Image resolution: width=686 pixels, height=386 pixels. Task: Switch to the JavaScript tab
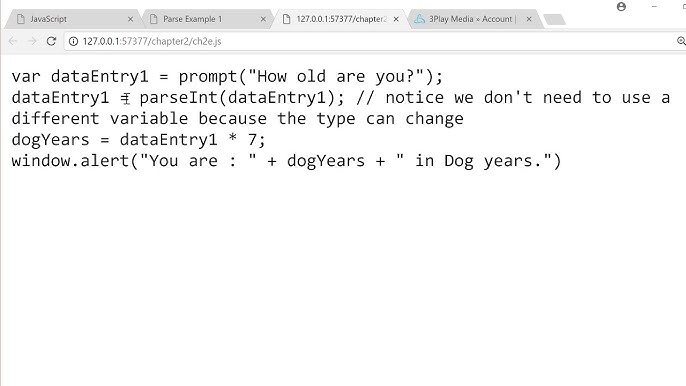tap(72, 19)
